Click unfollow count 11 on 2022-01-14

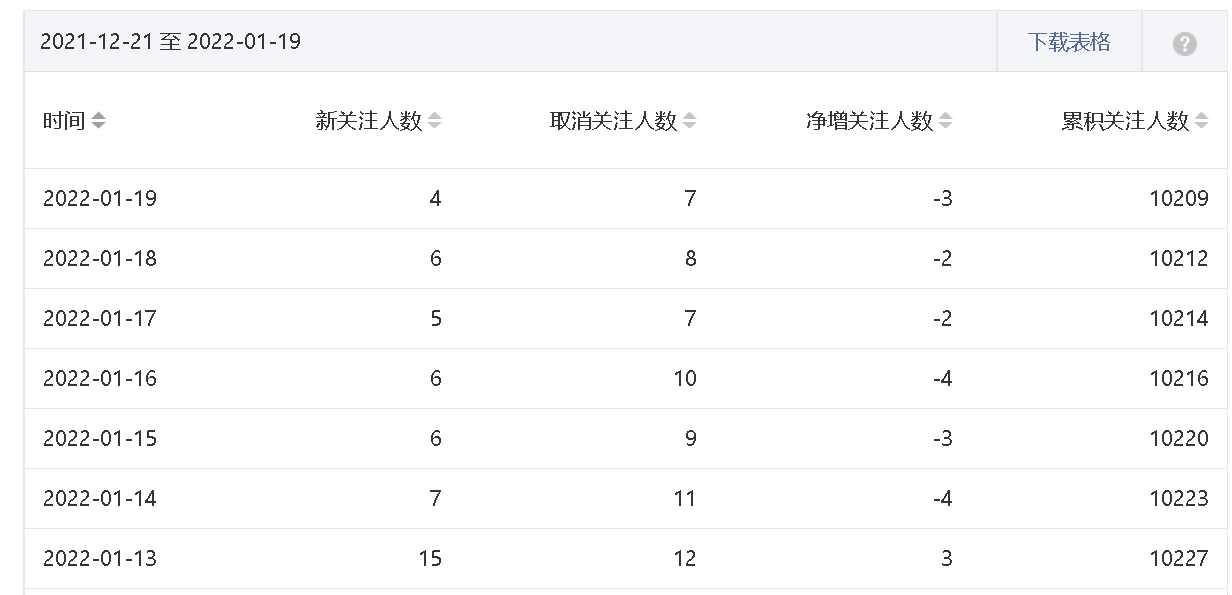pyautogui.click(x=685, y=498)
